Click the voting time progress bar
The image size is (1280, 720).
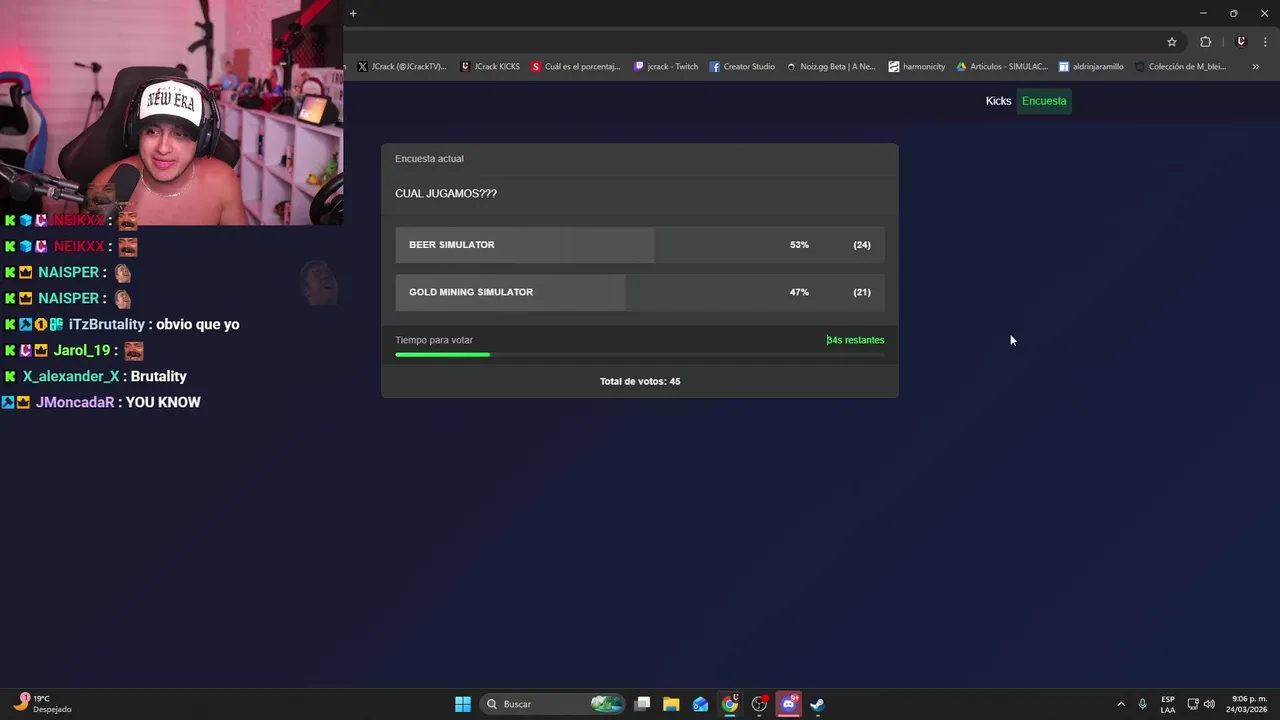[640, 354]
